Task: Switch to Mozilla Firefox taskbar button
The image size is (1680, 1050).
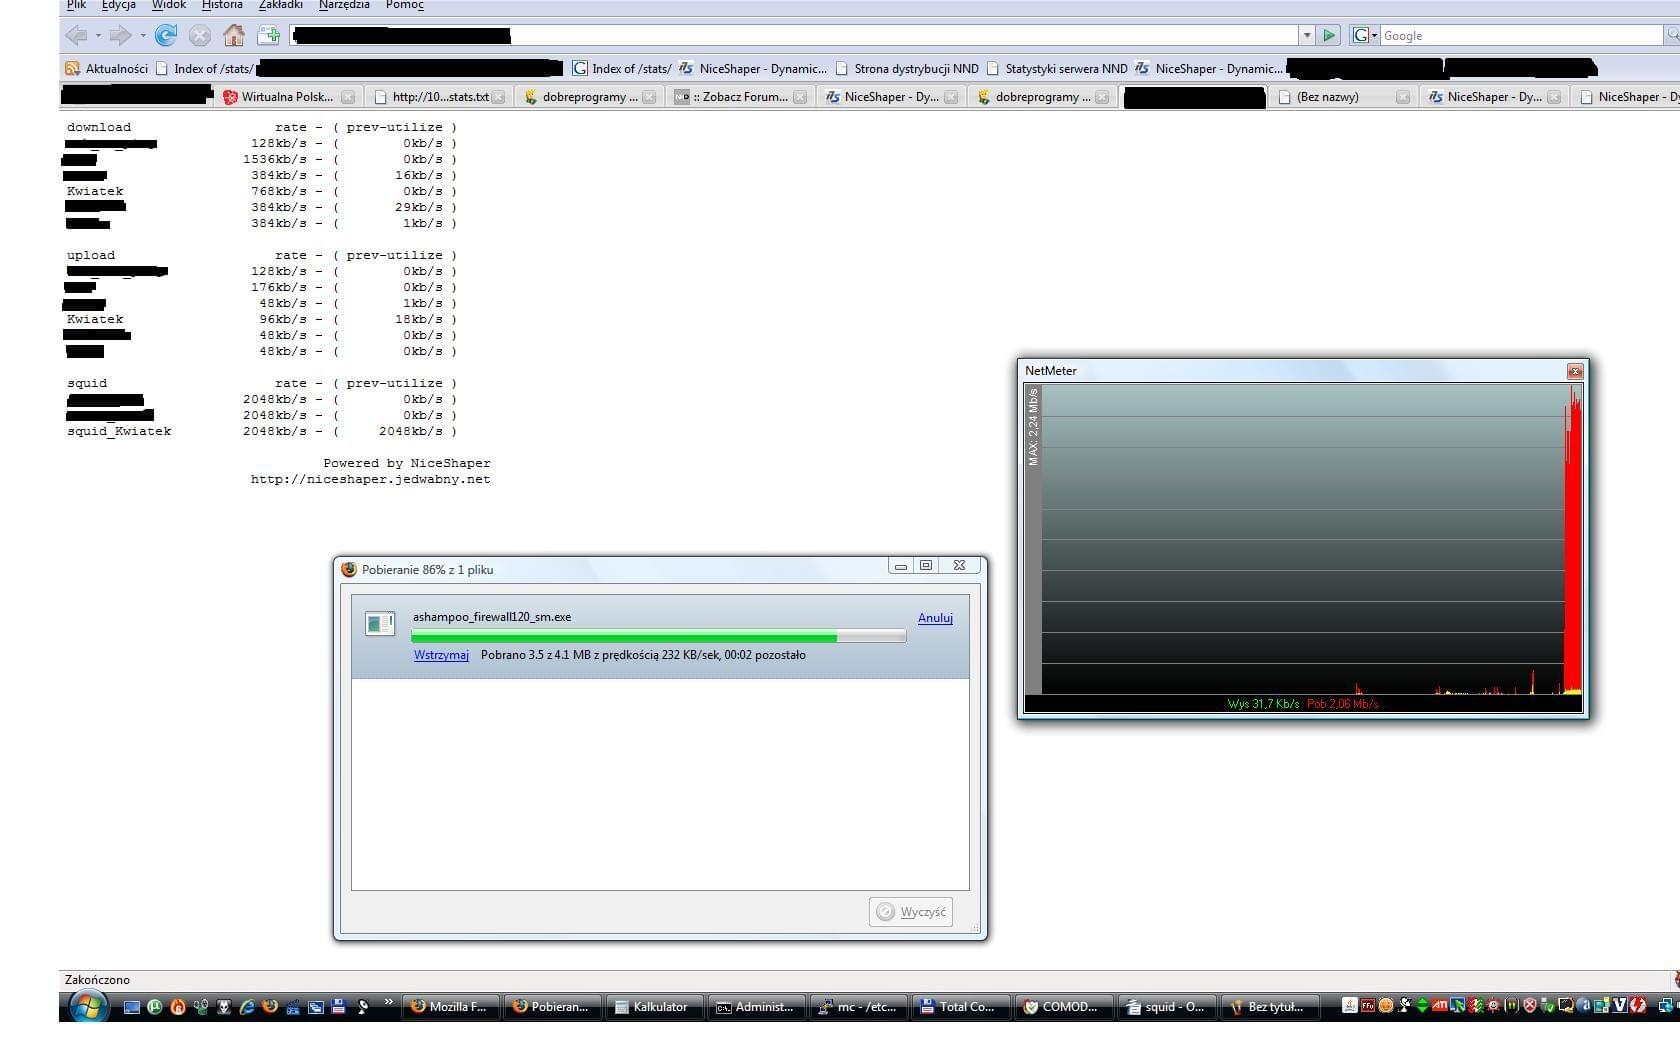Action: click(451, 1007)
